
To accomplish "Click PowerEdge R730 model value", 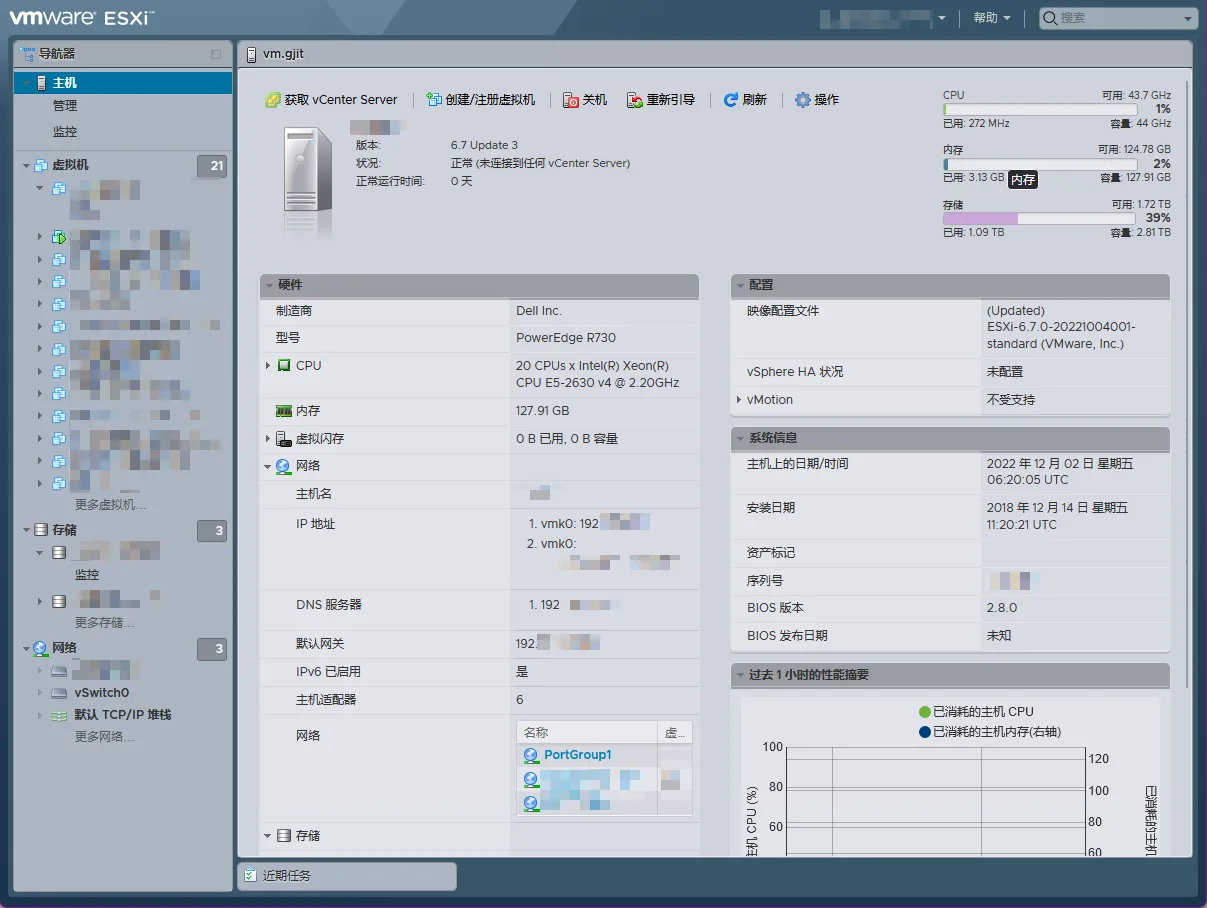I will pyautogui.click(x=566, y=338).
